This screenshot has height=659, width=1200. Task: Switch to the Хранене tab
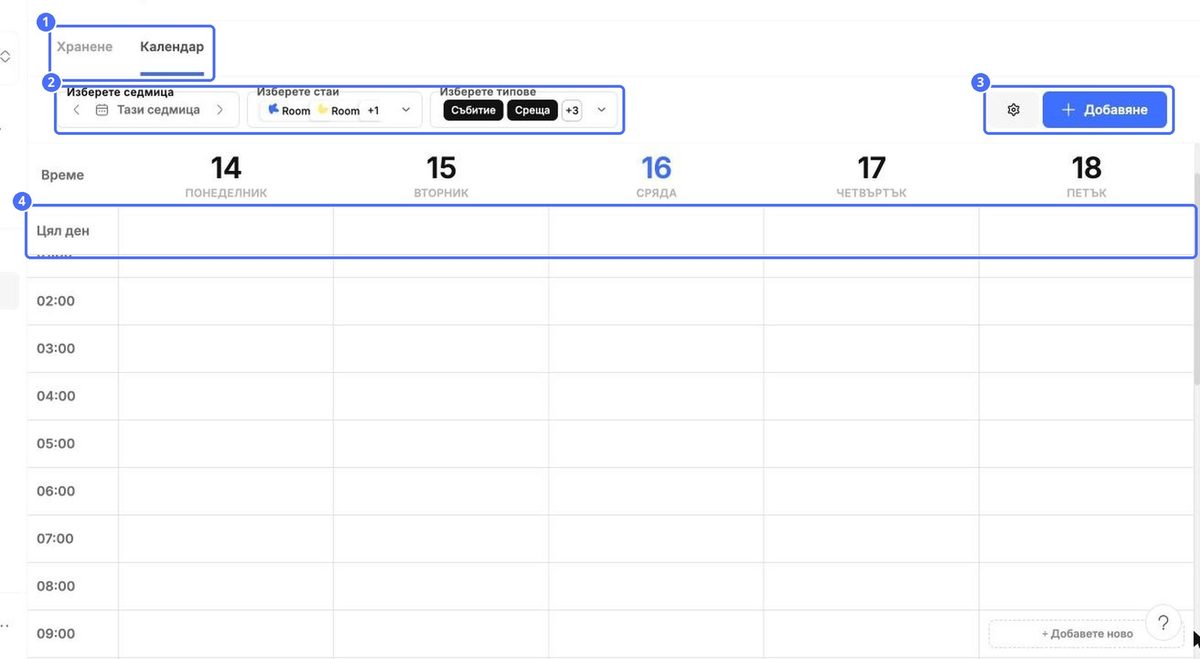pos(85,47)
